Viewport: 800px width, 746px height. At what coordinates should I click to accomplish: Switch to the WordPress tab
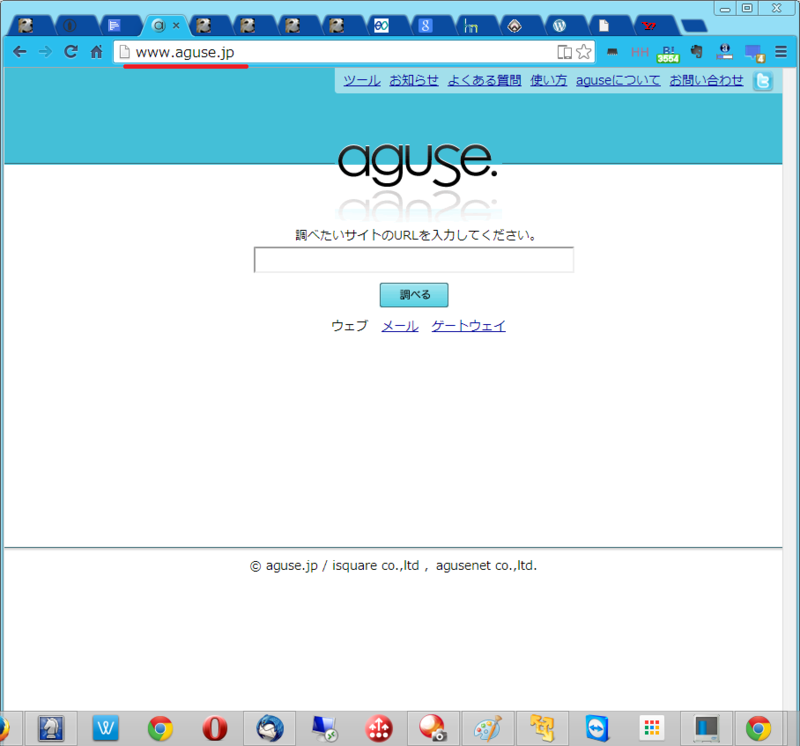(566, 26)
